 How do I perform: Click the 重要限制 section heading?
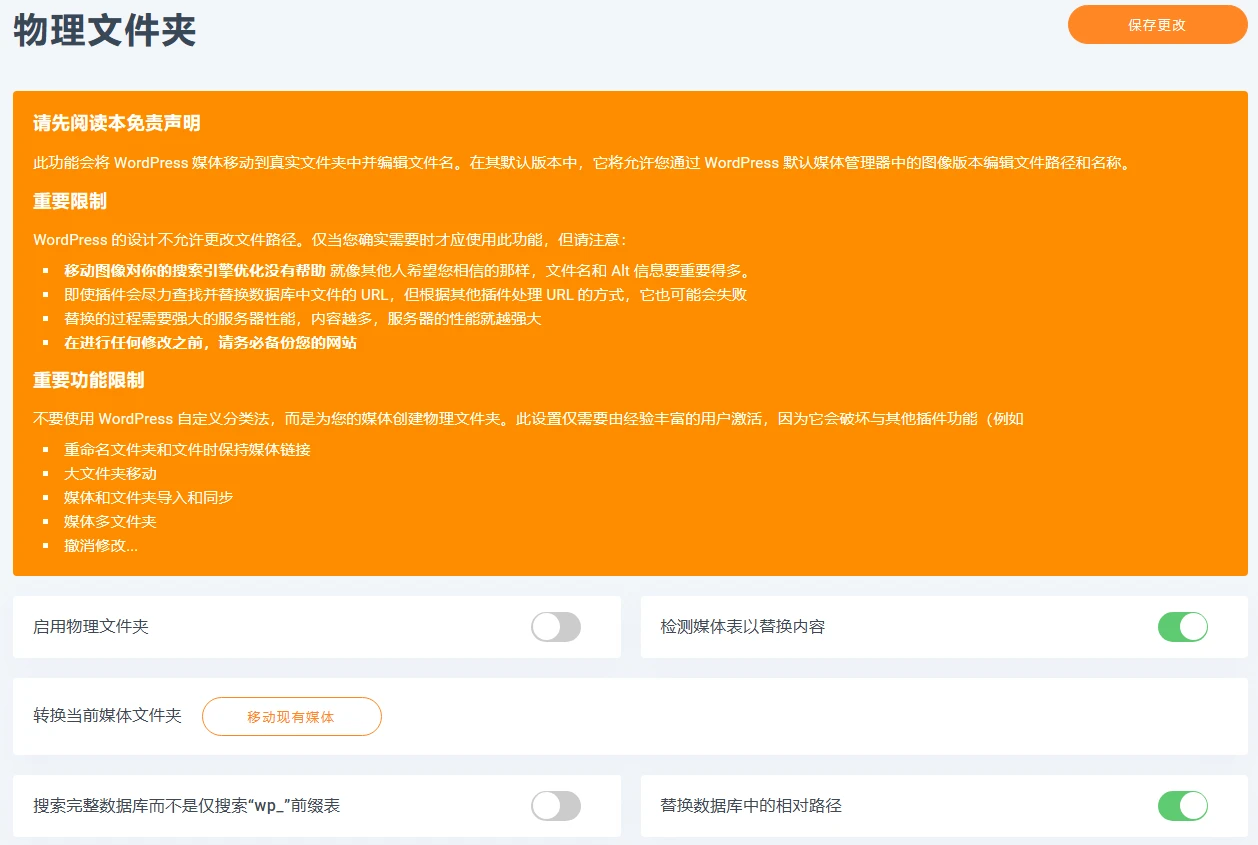68,201
